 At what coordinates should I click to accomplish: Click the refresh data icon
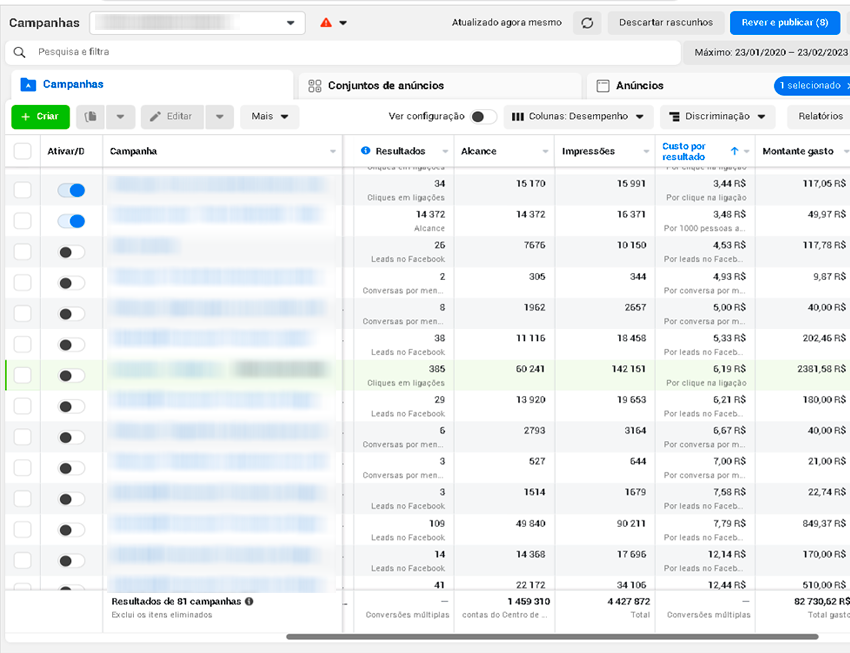click(587, 23)
